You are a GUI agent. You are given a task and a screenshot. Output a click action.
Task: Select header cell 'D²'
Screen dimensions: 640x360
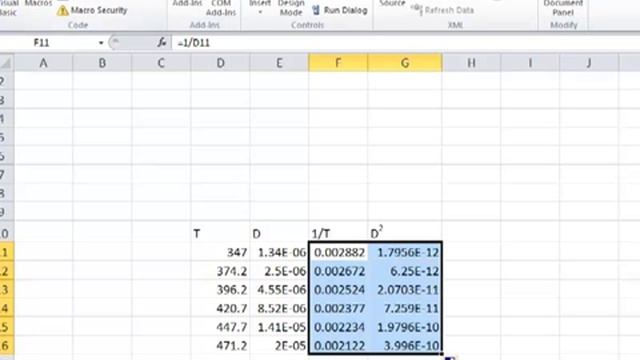[404, 233]
